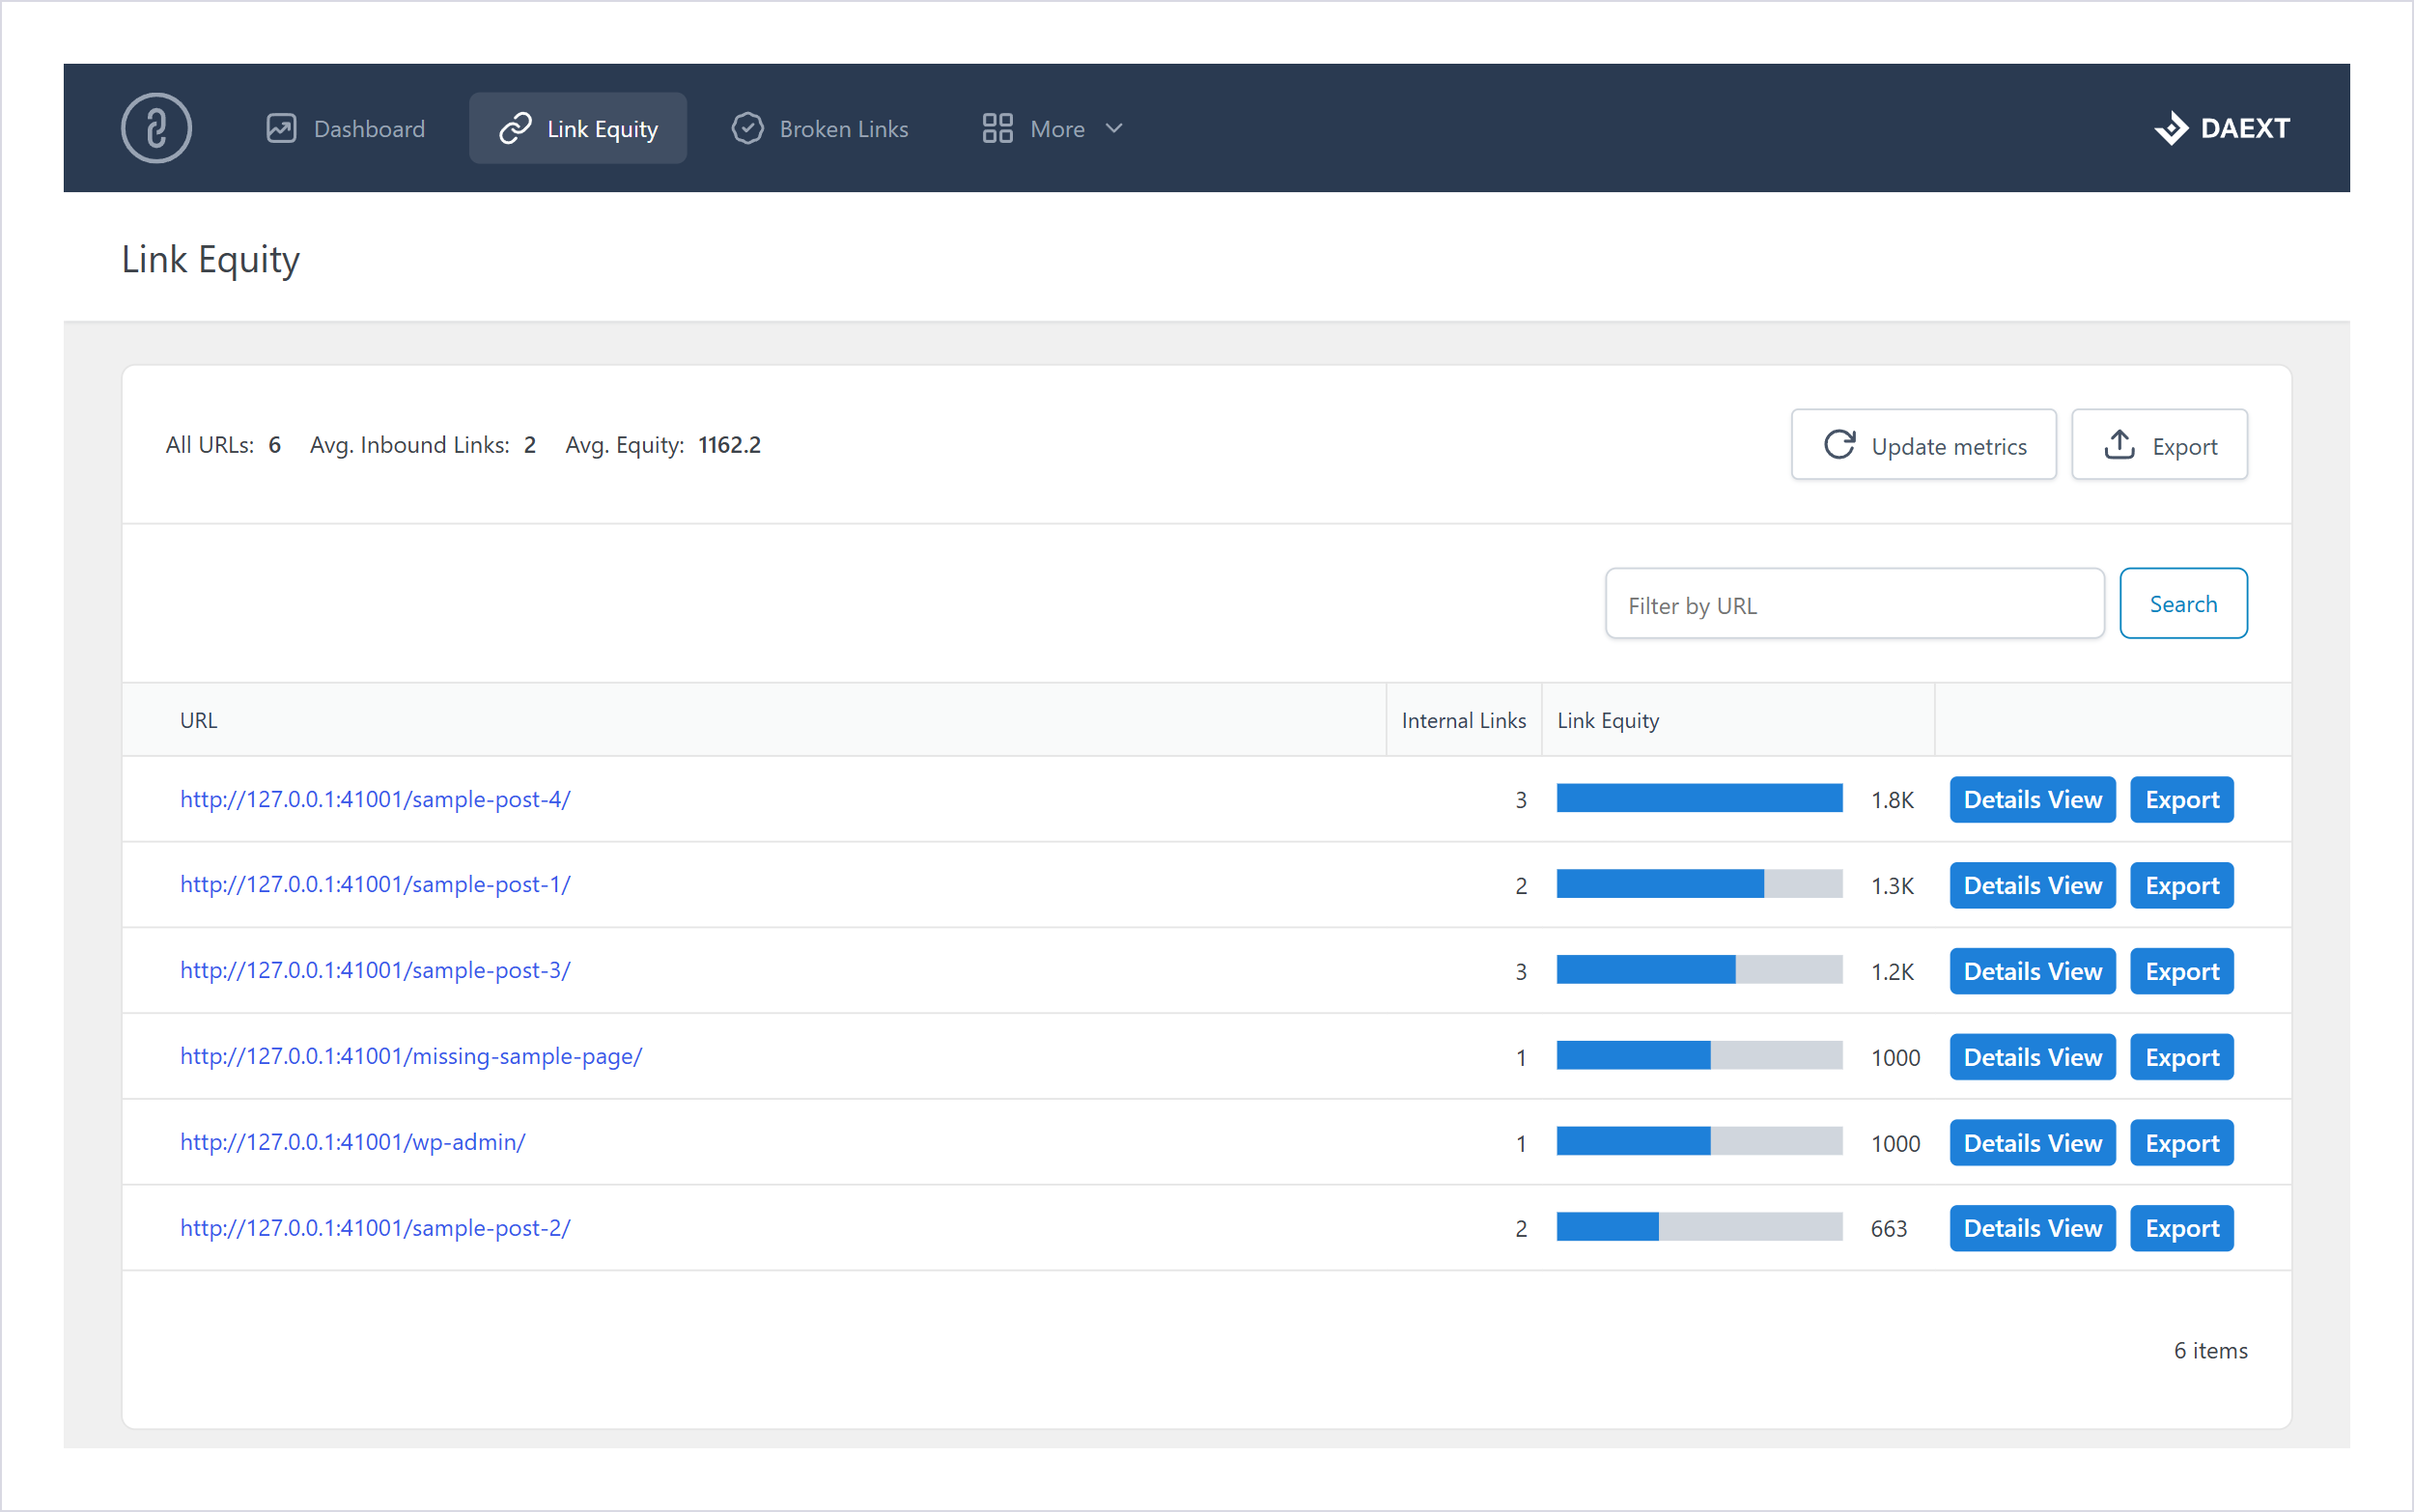
Task: Open the sample-post-1 URL link
Action: 375,884
